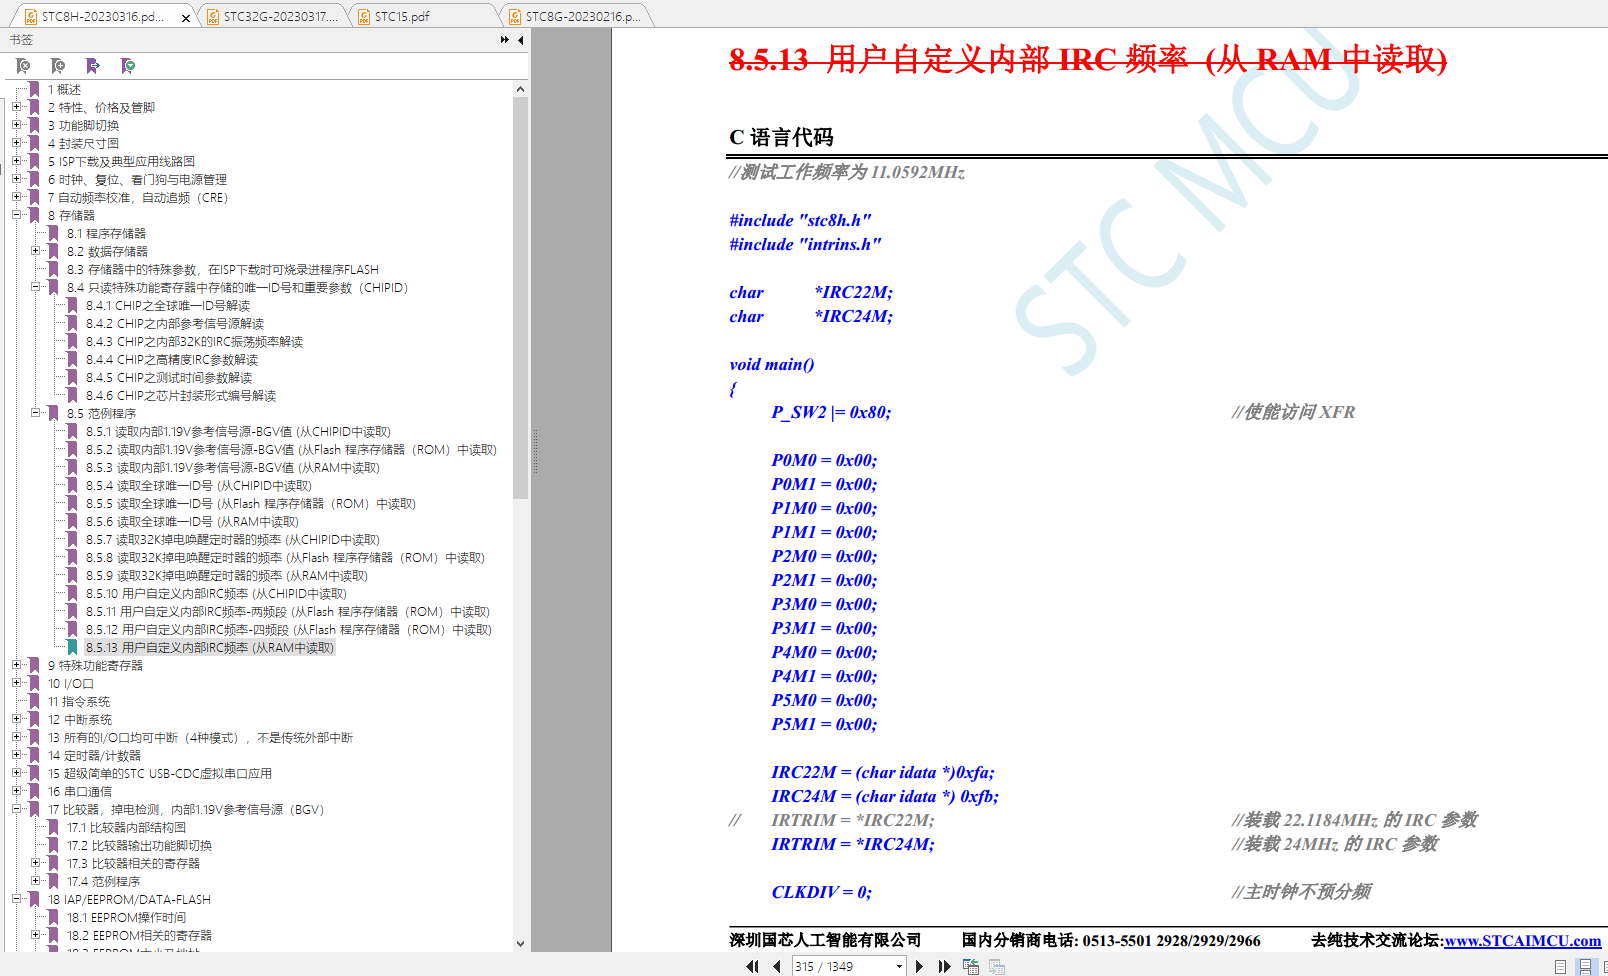Open bookmark 8.5.13 用户自定义内部IRC频率 (从RAM中读取)

tap(210, 648)
